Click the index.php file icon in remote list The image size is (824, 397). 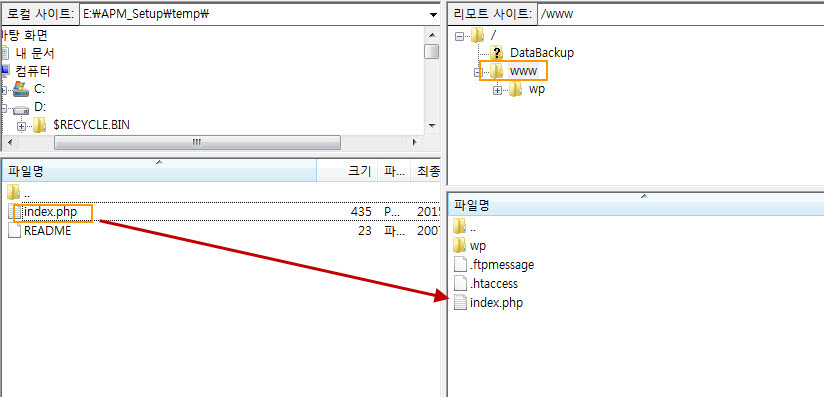pos(460,303)
